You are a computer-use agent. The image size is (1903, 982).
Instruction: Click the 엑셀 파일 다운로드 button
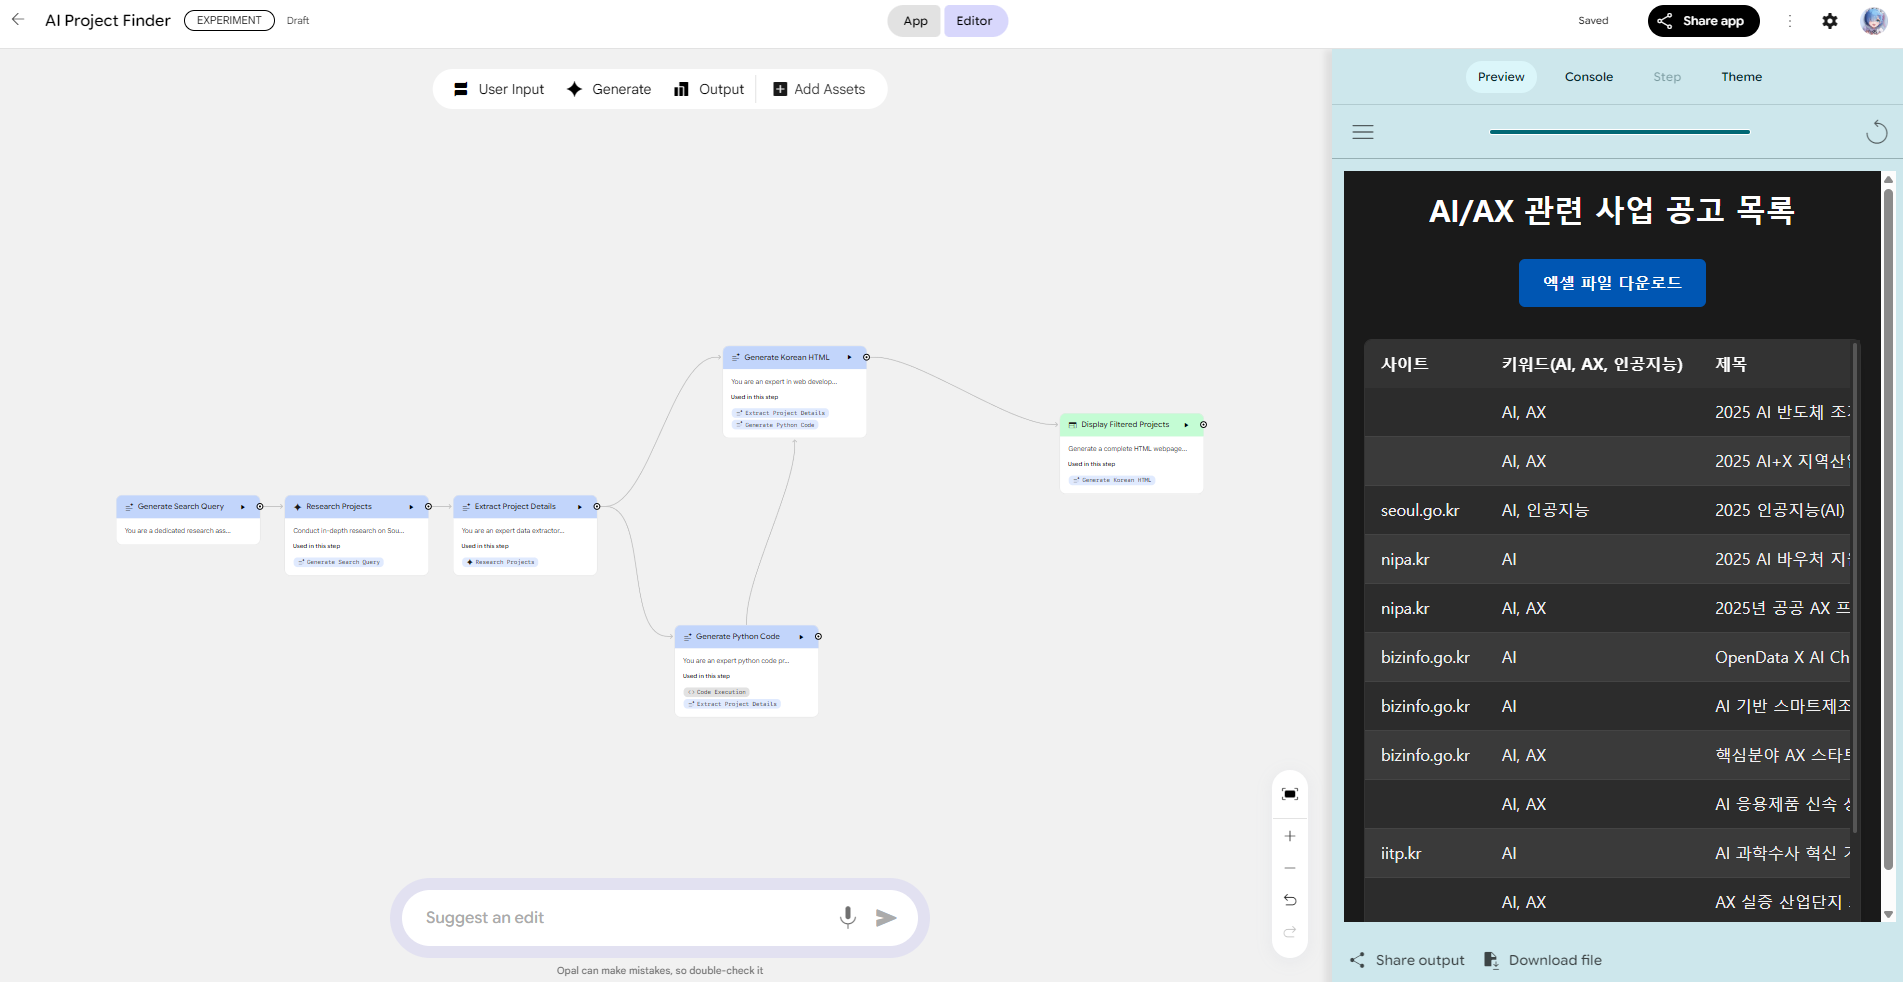tap(1611, 283)
